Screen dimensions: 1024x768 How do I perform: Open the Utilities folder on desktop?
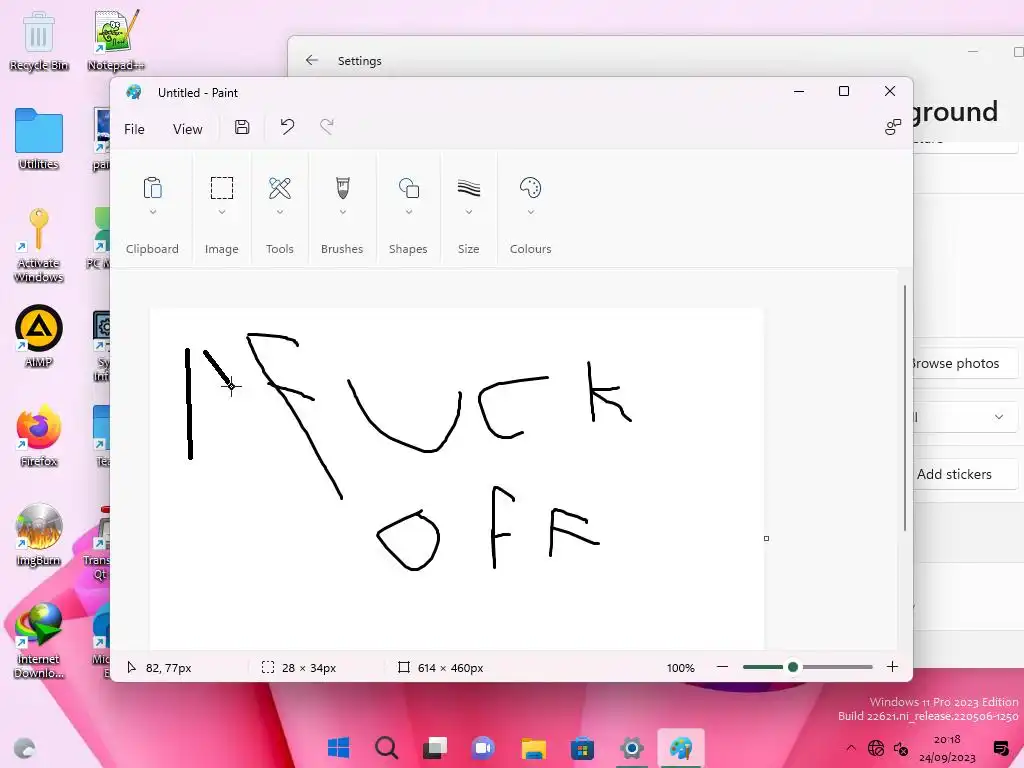(x=39, y=139)
